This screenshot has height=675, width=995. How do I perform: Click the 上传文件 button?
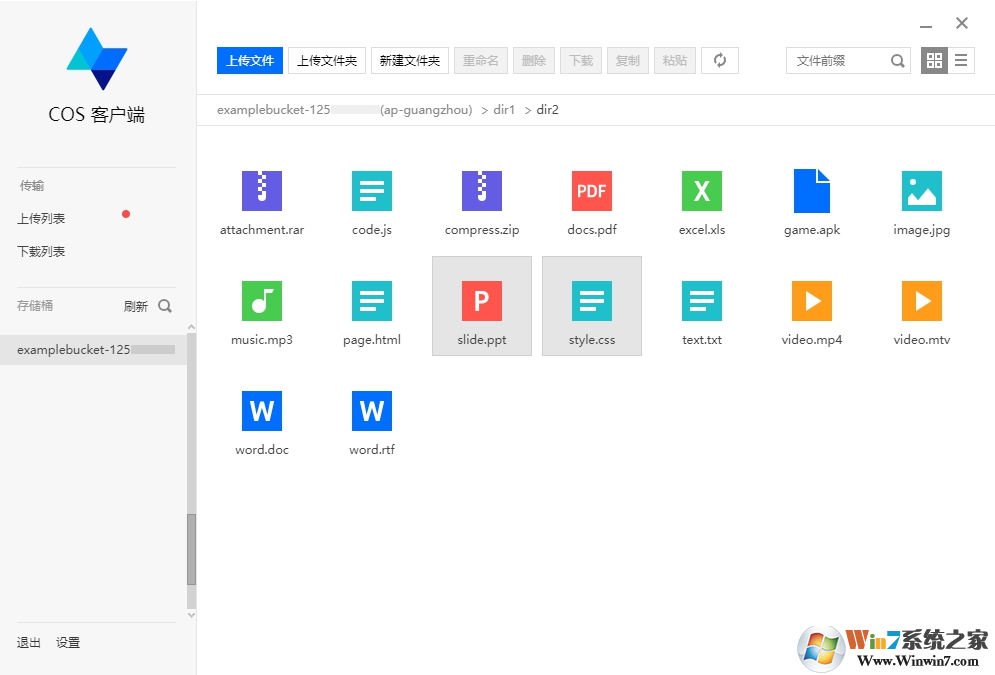coord(249,60)
